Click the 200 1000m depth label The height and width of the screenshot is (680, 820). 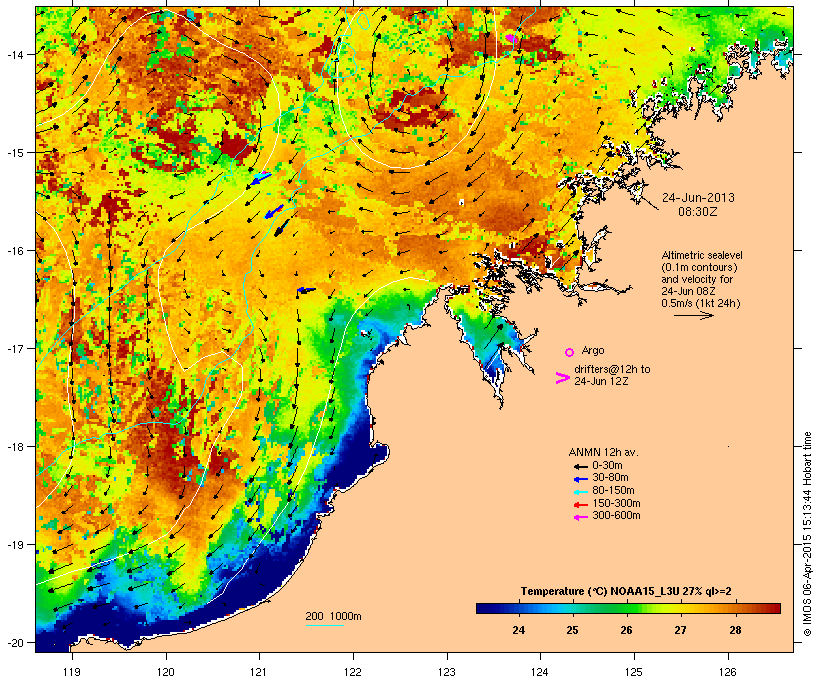333,616
